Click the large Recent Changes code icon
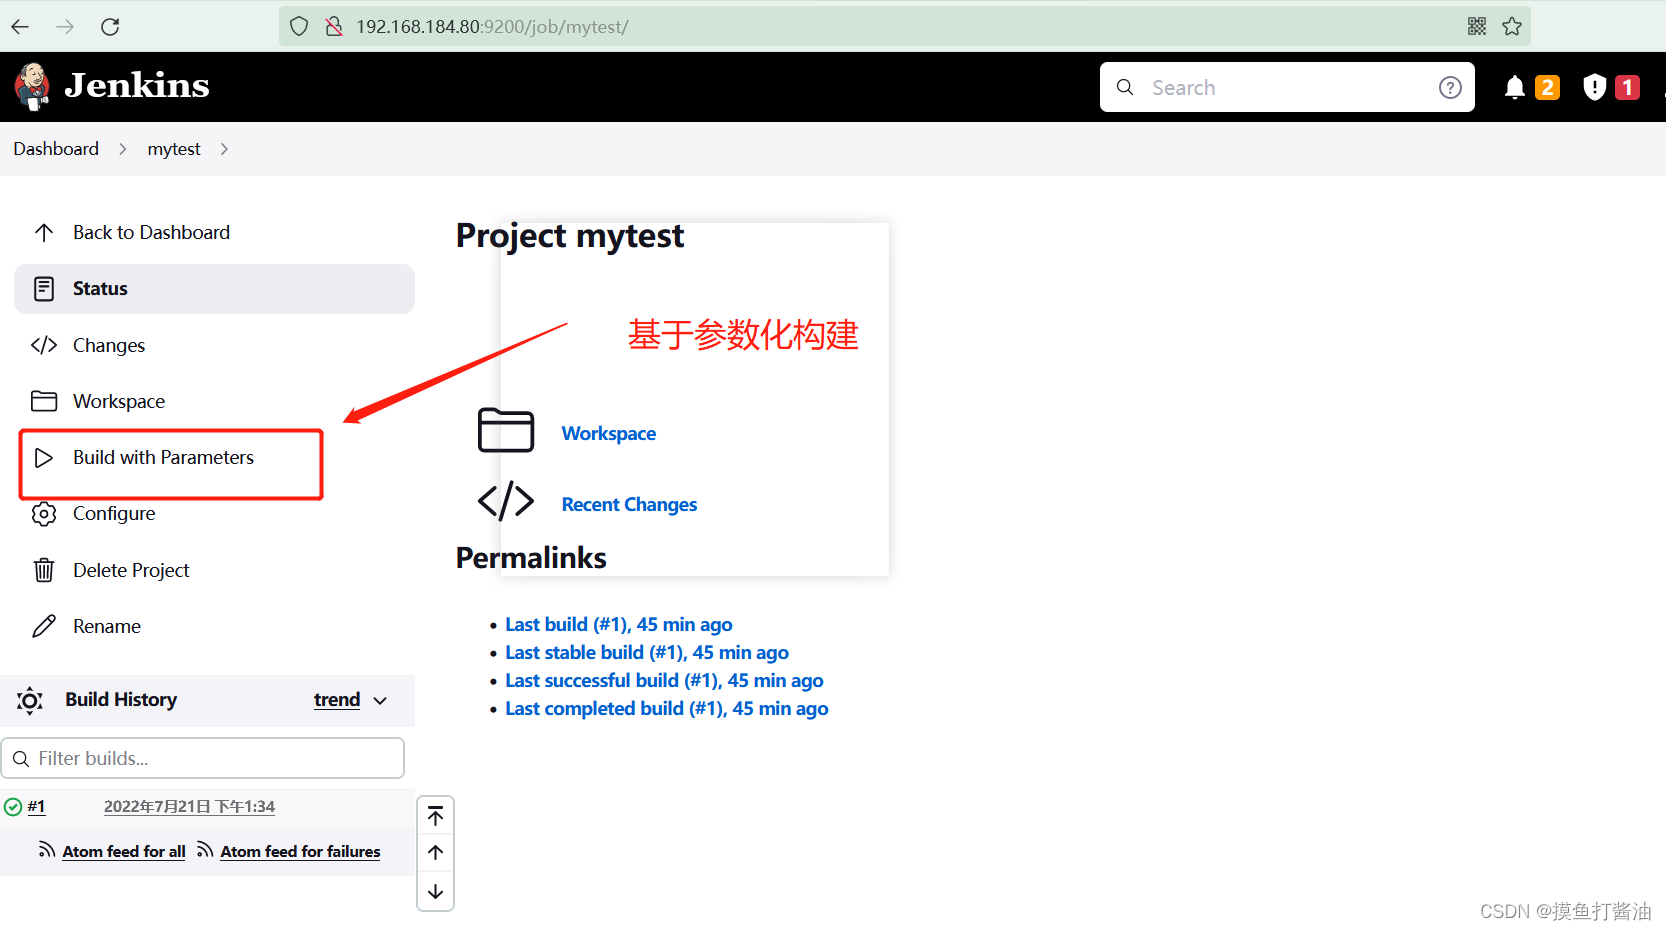The height and width of the screenshot is (930, 1666). point(506,501)
